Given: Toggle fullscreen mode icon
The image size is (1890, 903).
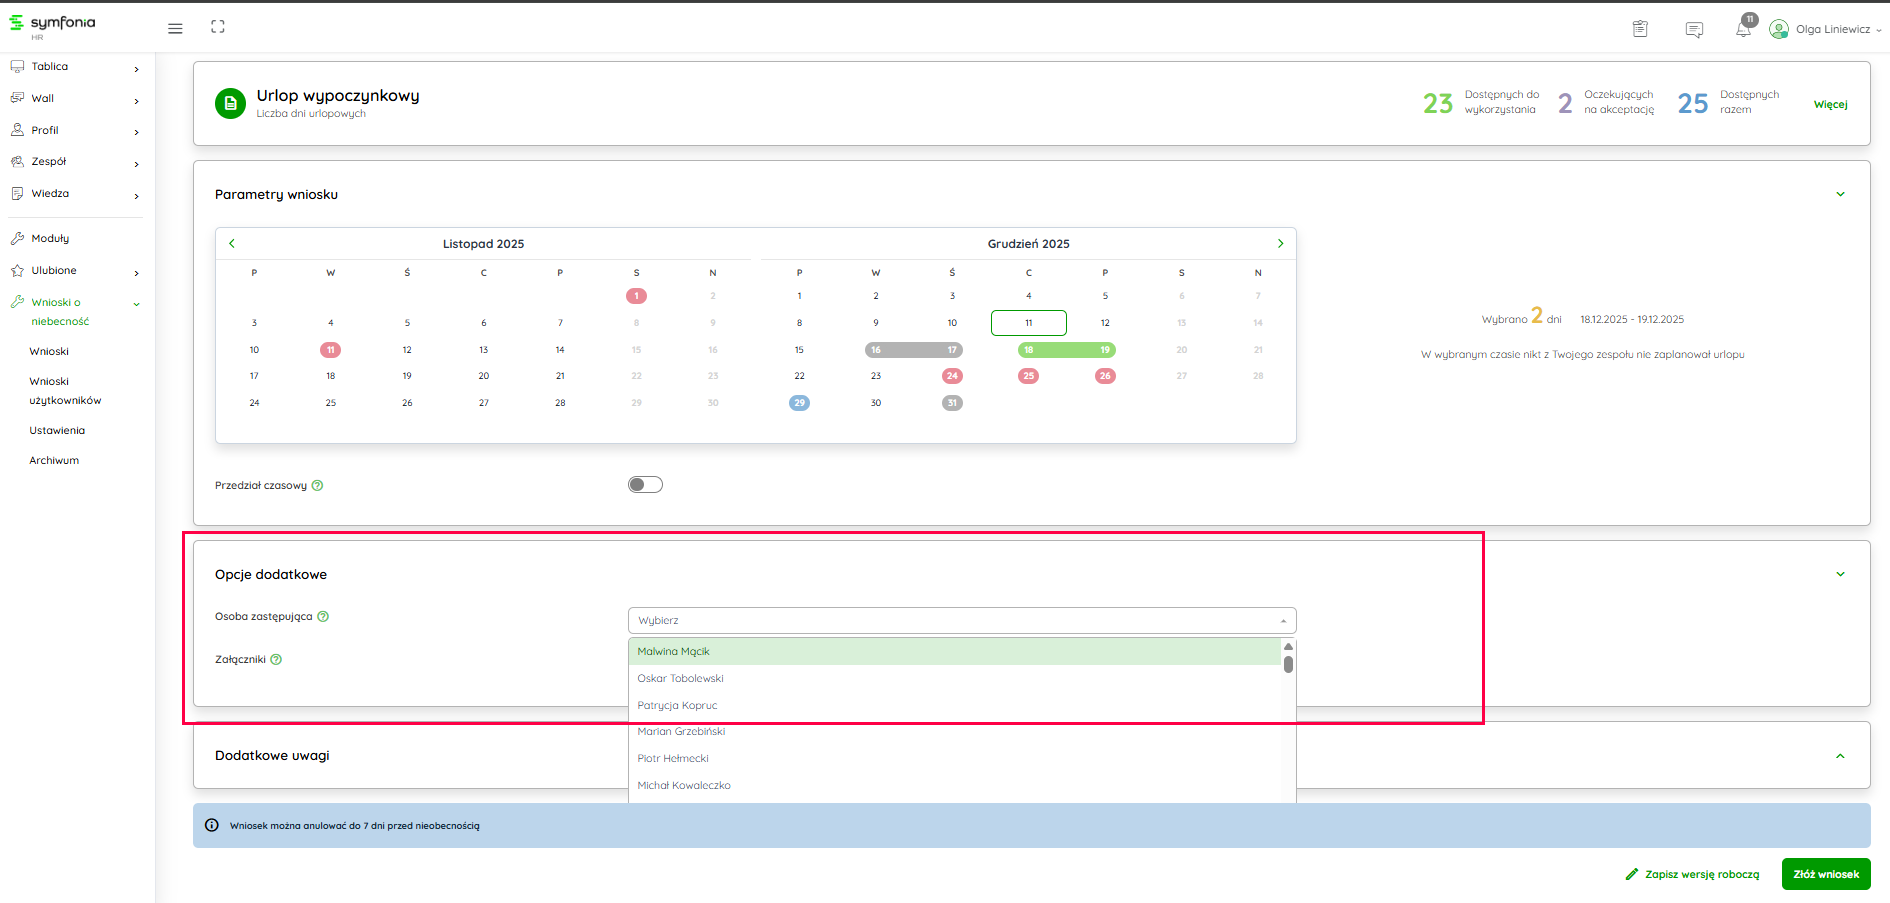Looking at the screenshot, I should (218, 27).
